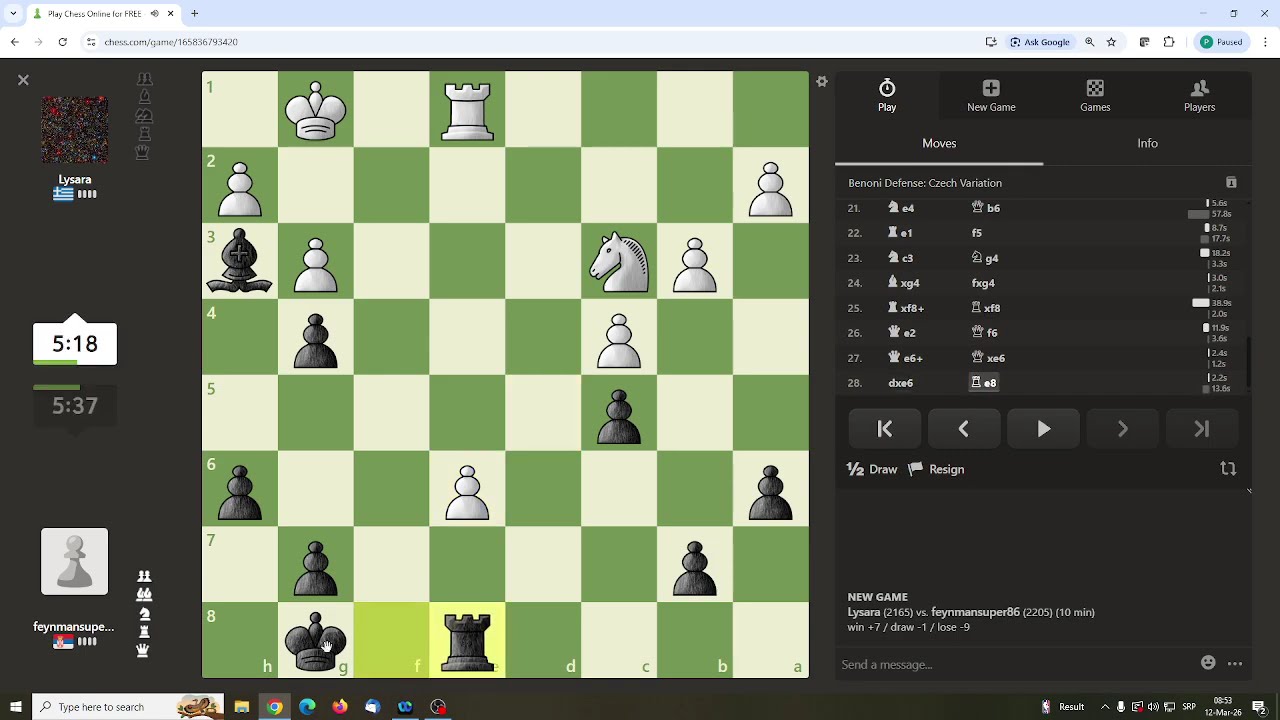Open the emoji picker in chat
Screen dimensions: 1280x720
[1208, 663]
